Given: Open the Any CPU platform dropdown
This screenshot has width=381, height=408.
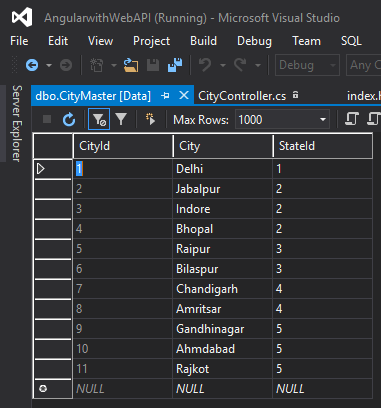Looking at the screenshot, I should 364,65.
